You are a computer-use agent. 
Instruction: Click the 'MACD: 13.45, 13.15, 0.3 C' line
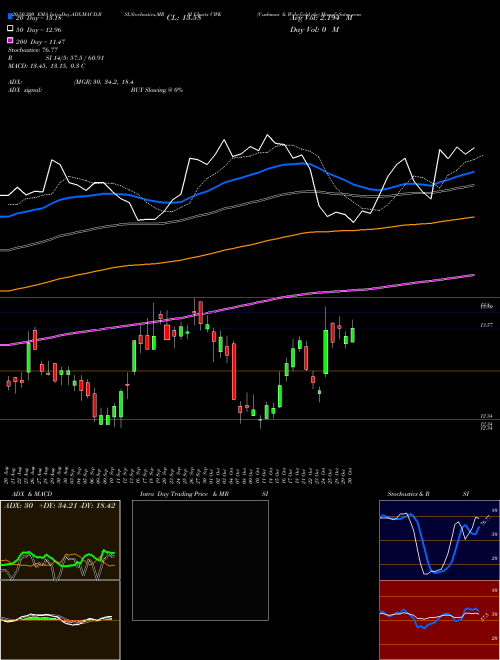coord(47,66)
